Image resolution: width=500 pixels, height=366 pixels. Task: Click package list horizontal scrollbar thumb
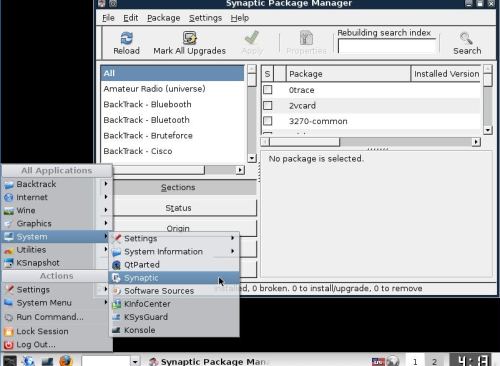(304, 142)
